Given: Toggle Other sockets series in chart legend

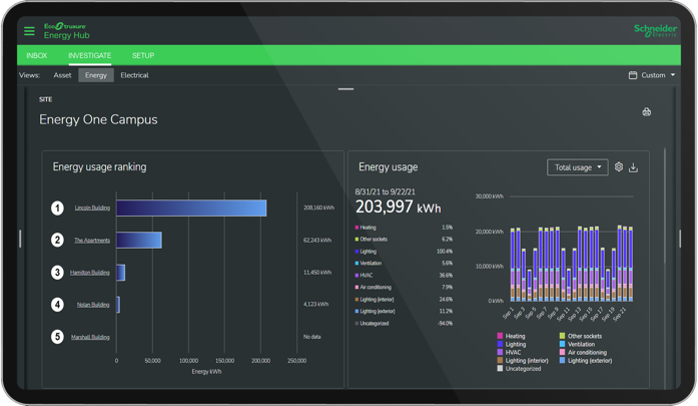Looking at the screenshot, I should 580,336.
